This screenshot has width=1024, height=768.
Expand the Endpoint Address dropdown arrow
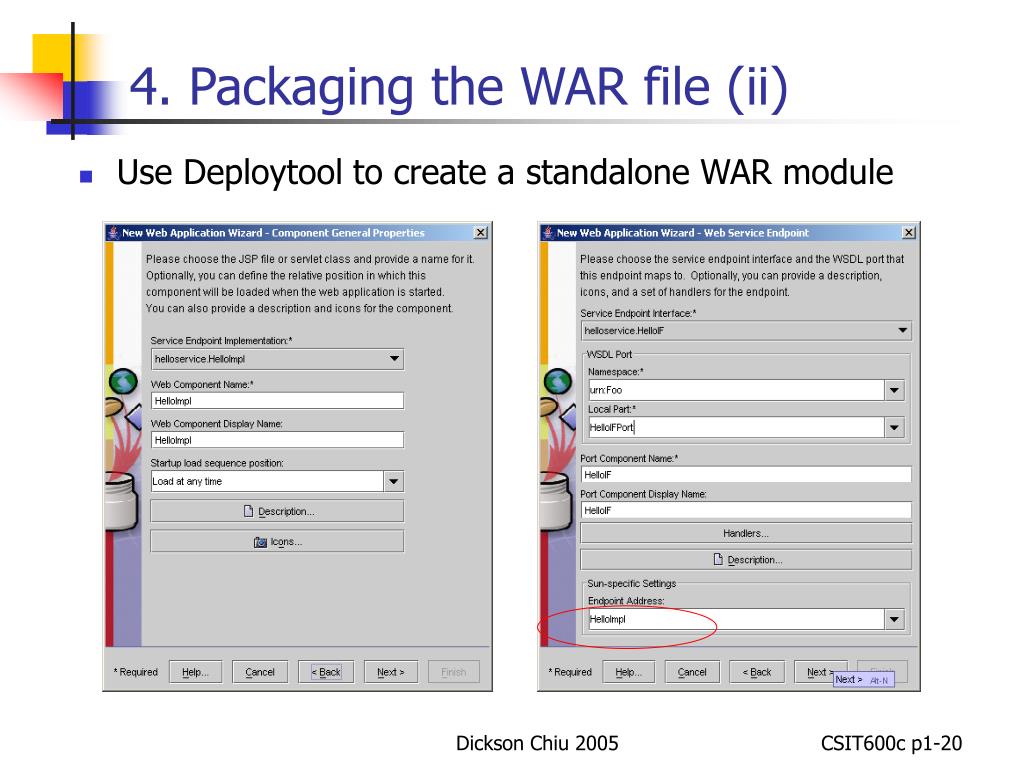(x=894, y=619)
